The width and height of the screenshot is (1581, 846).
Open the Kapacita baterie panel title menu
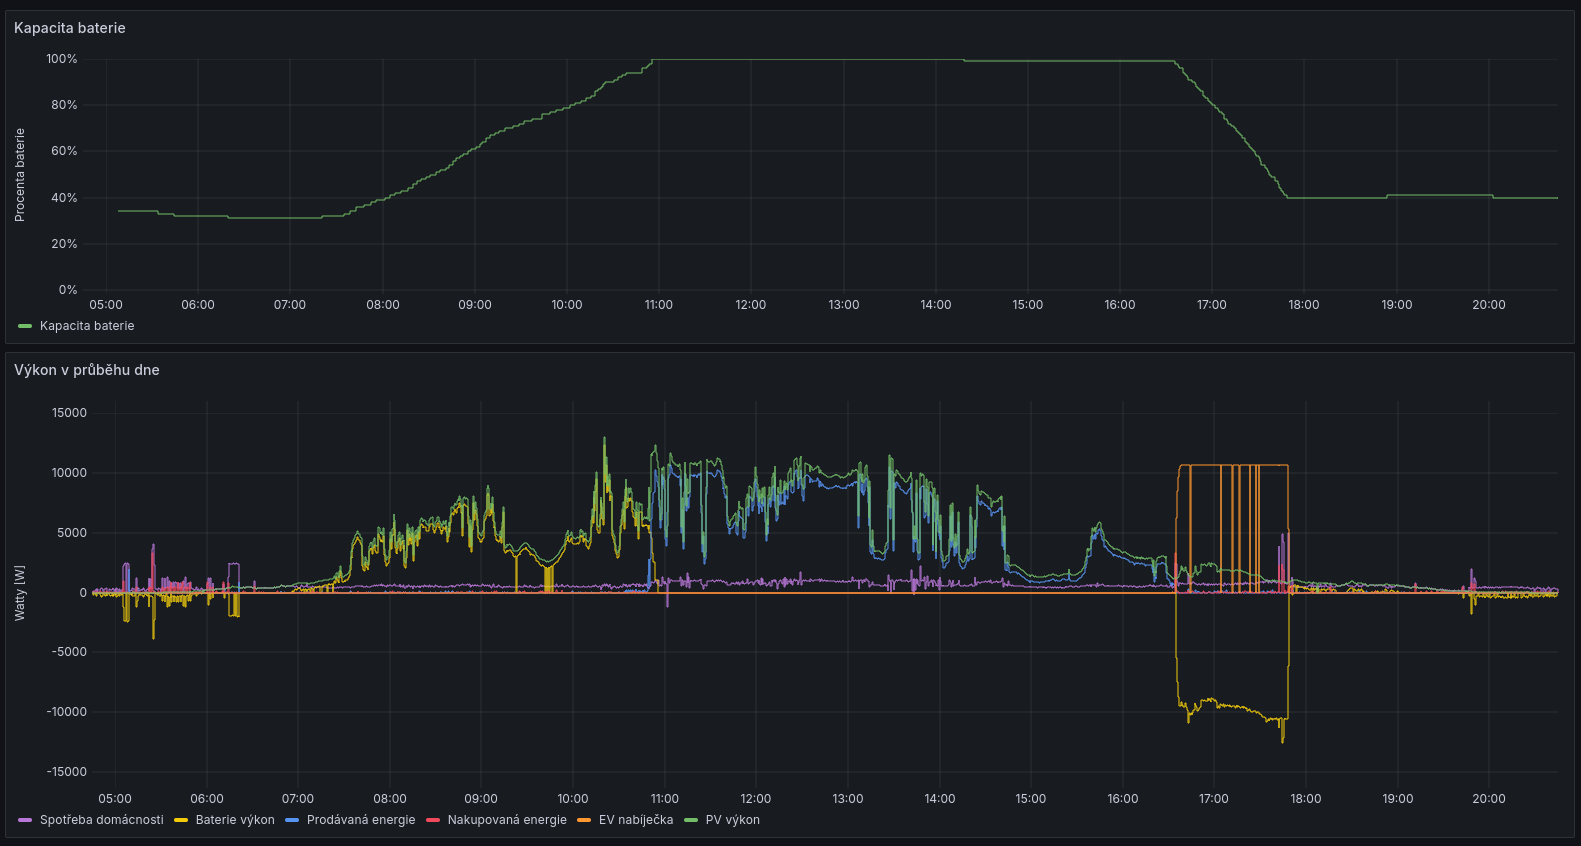70,28
